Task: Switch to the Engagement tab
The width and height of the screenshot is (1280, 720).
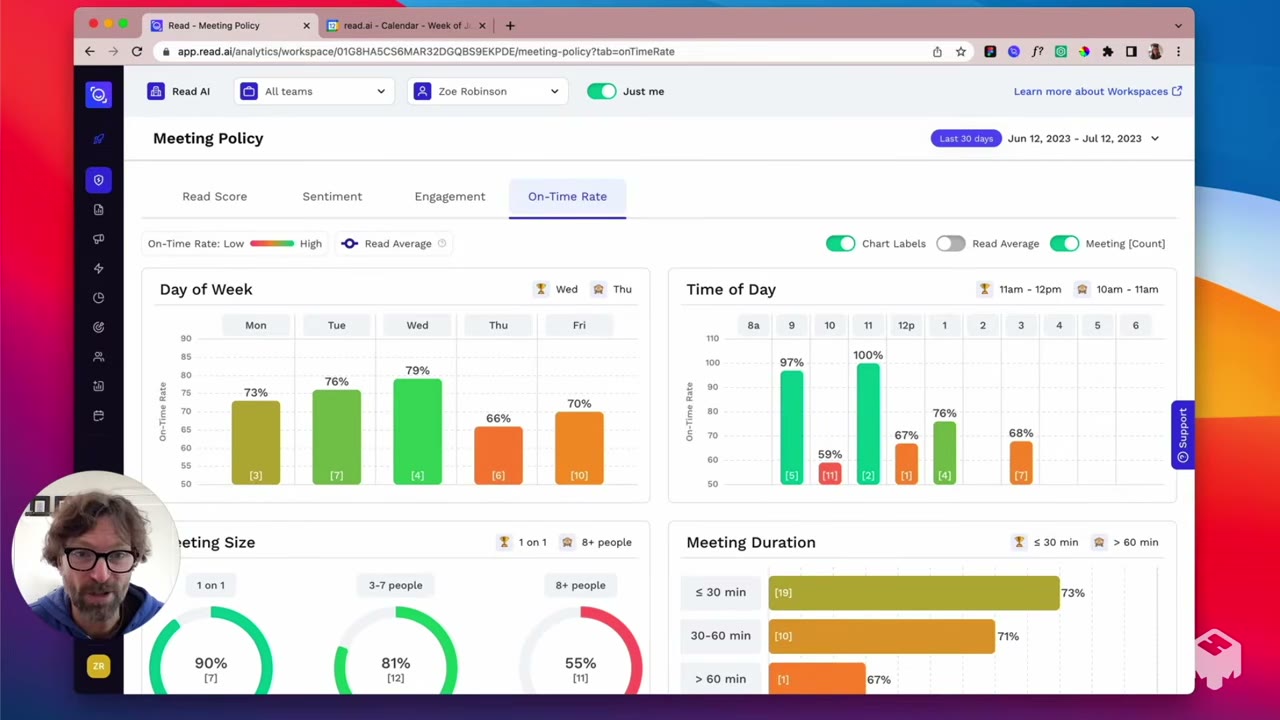Action: click(450, 196)
